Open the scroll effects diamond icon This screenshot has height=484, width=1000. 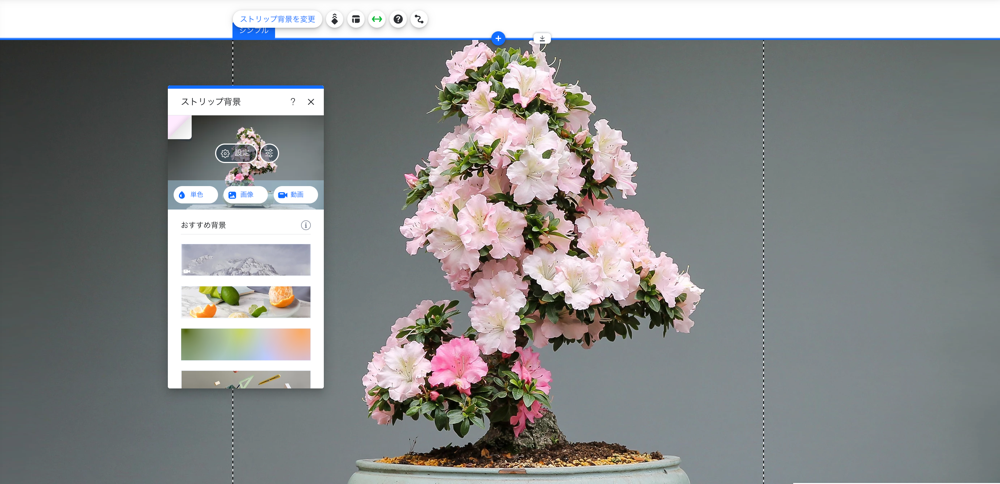(x=335, y=19)
